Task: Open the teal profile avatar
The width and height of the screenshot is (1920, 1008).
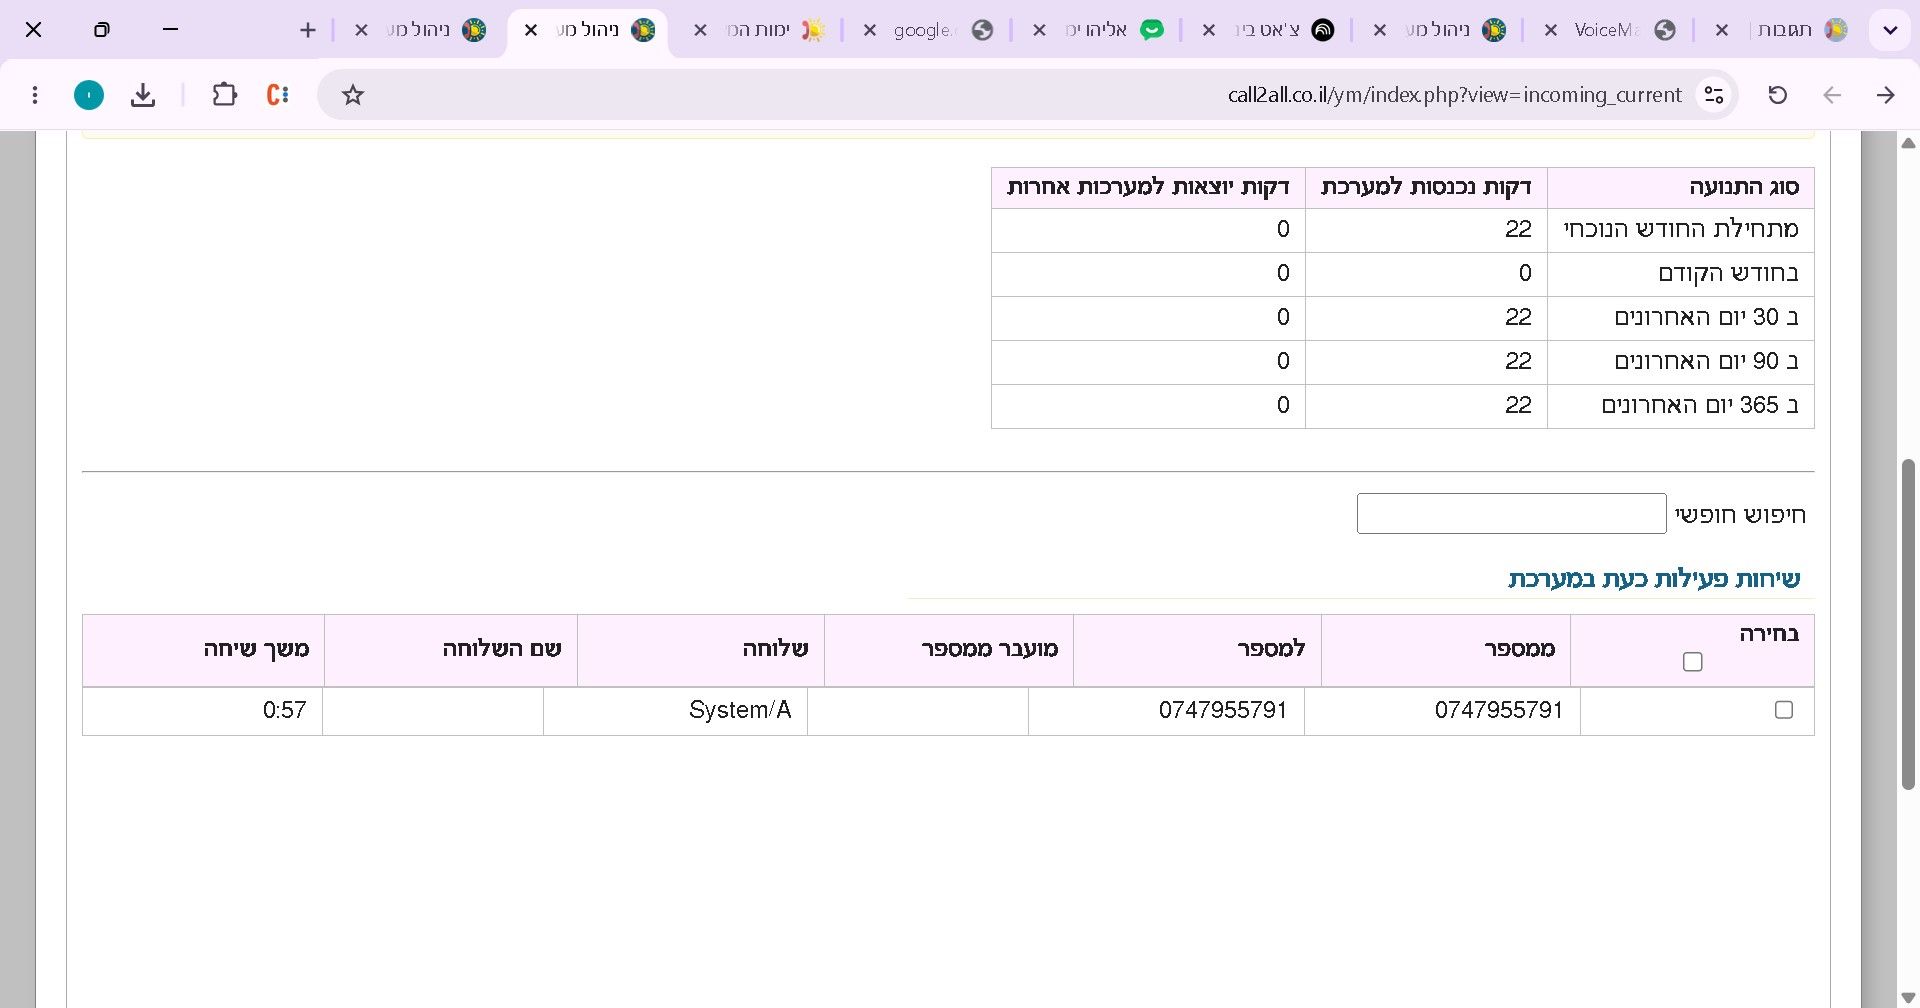Action: pyautogui.click(x=89, y=95)
